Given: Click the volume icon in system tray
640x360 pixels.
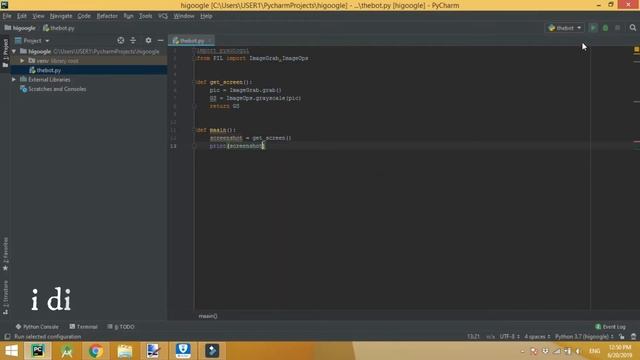Looking at the screenshot, I should pos(578,351).
